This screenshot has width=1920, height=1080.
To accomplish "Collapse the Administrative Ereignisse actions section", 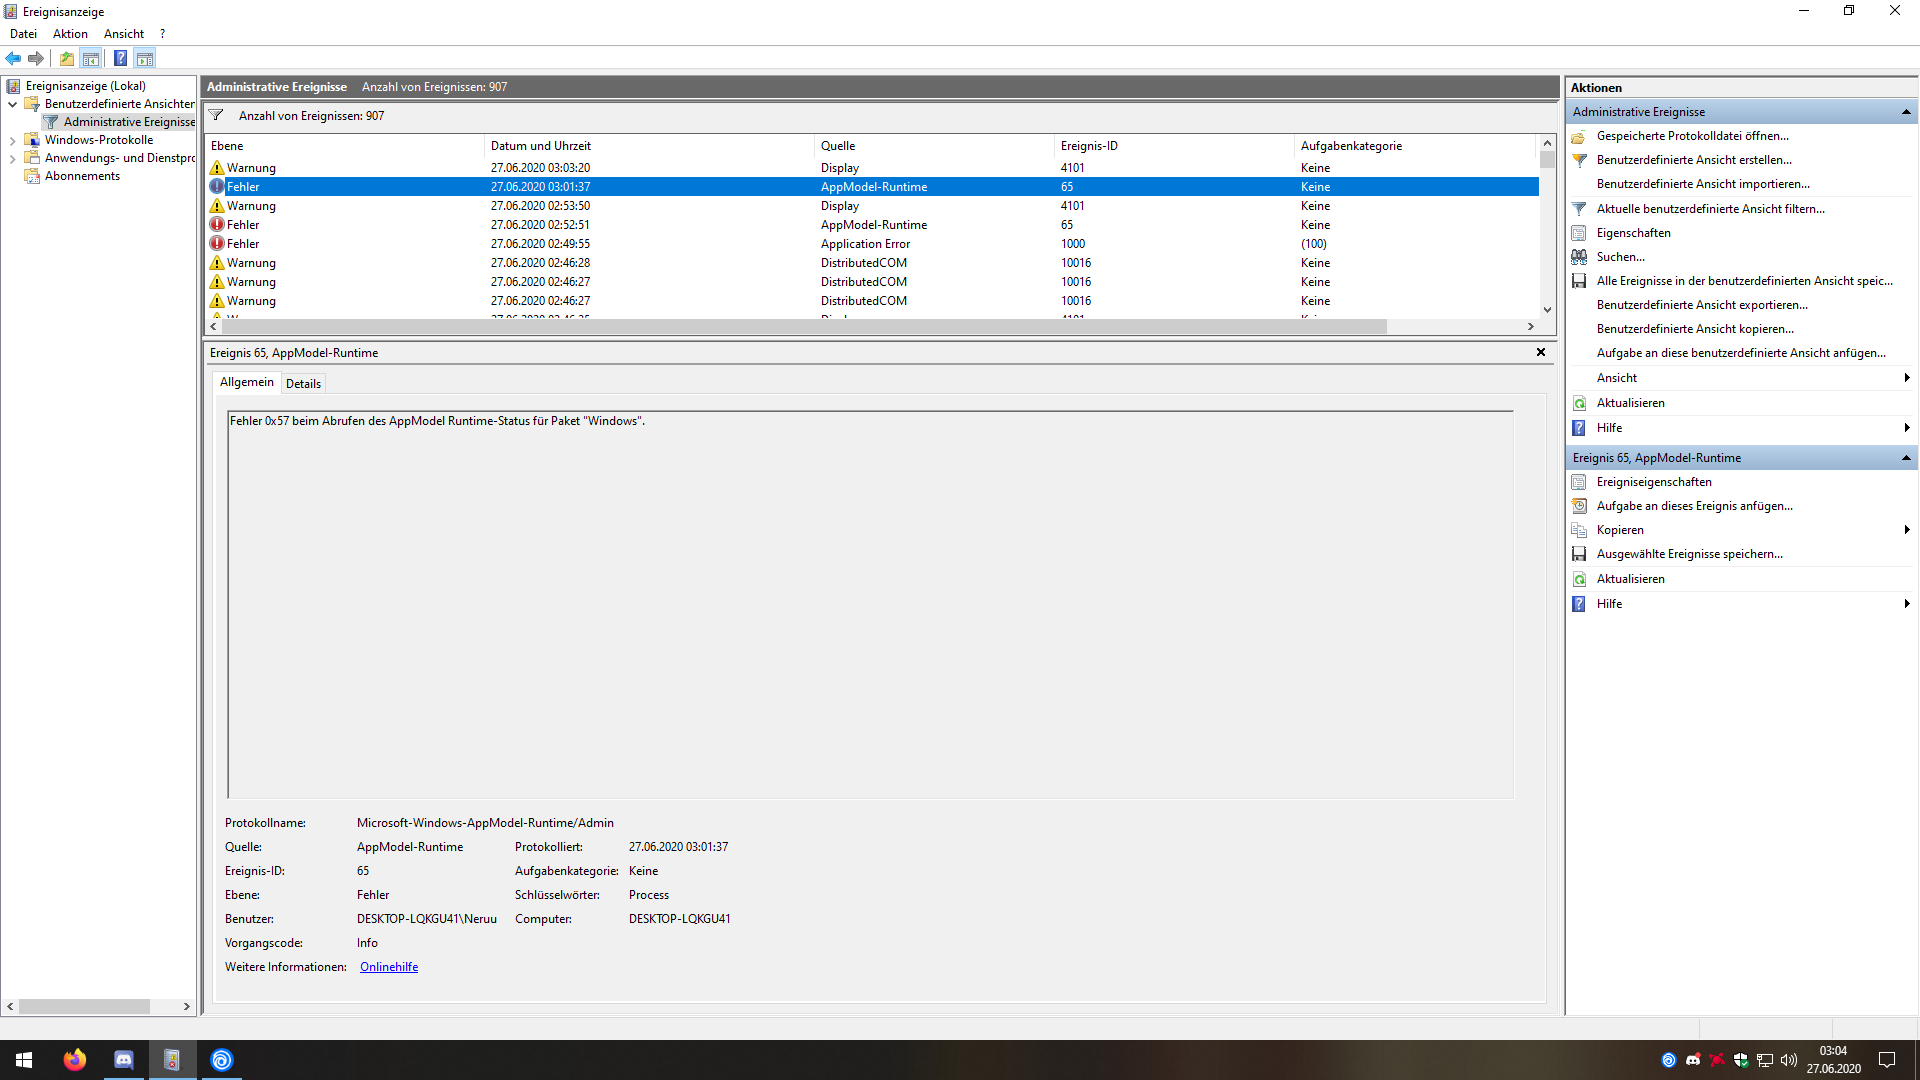I will click(x=1906, y=112).
